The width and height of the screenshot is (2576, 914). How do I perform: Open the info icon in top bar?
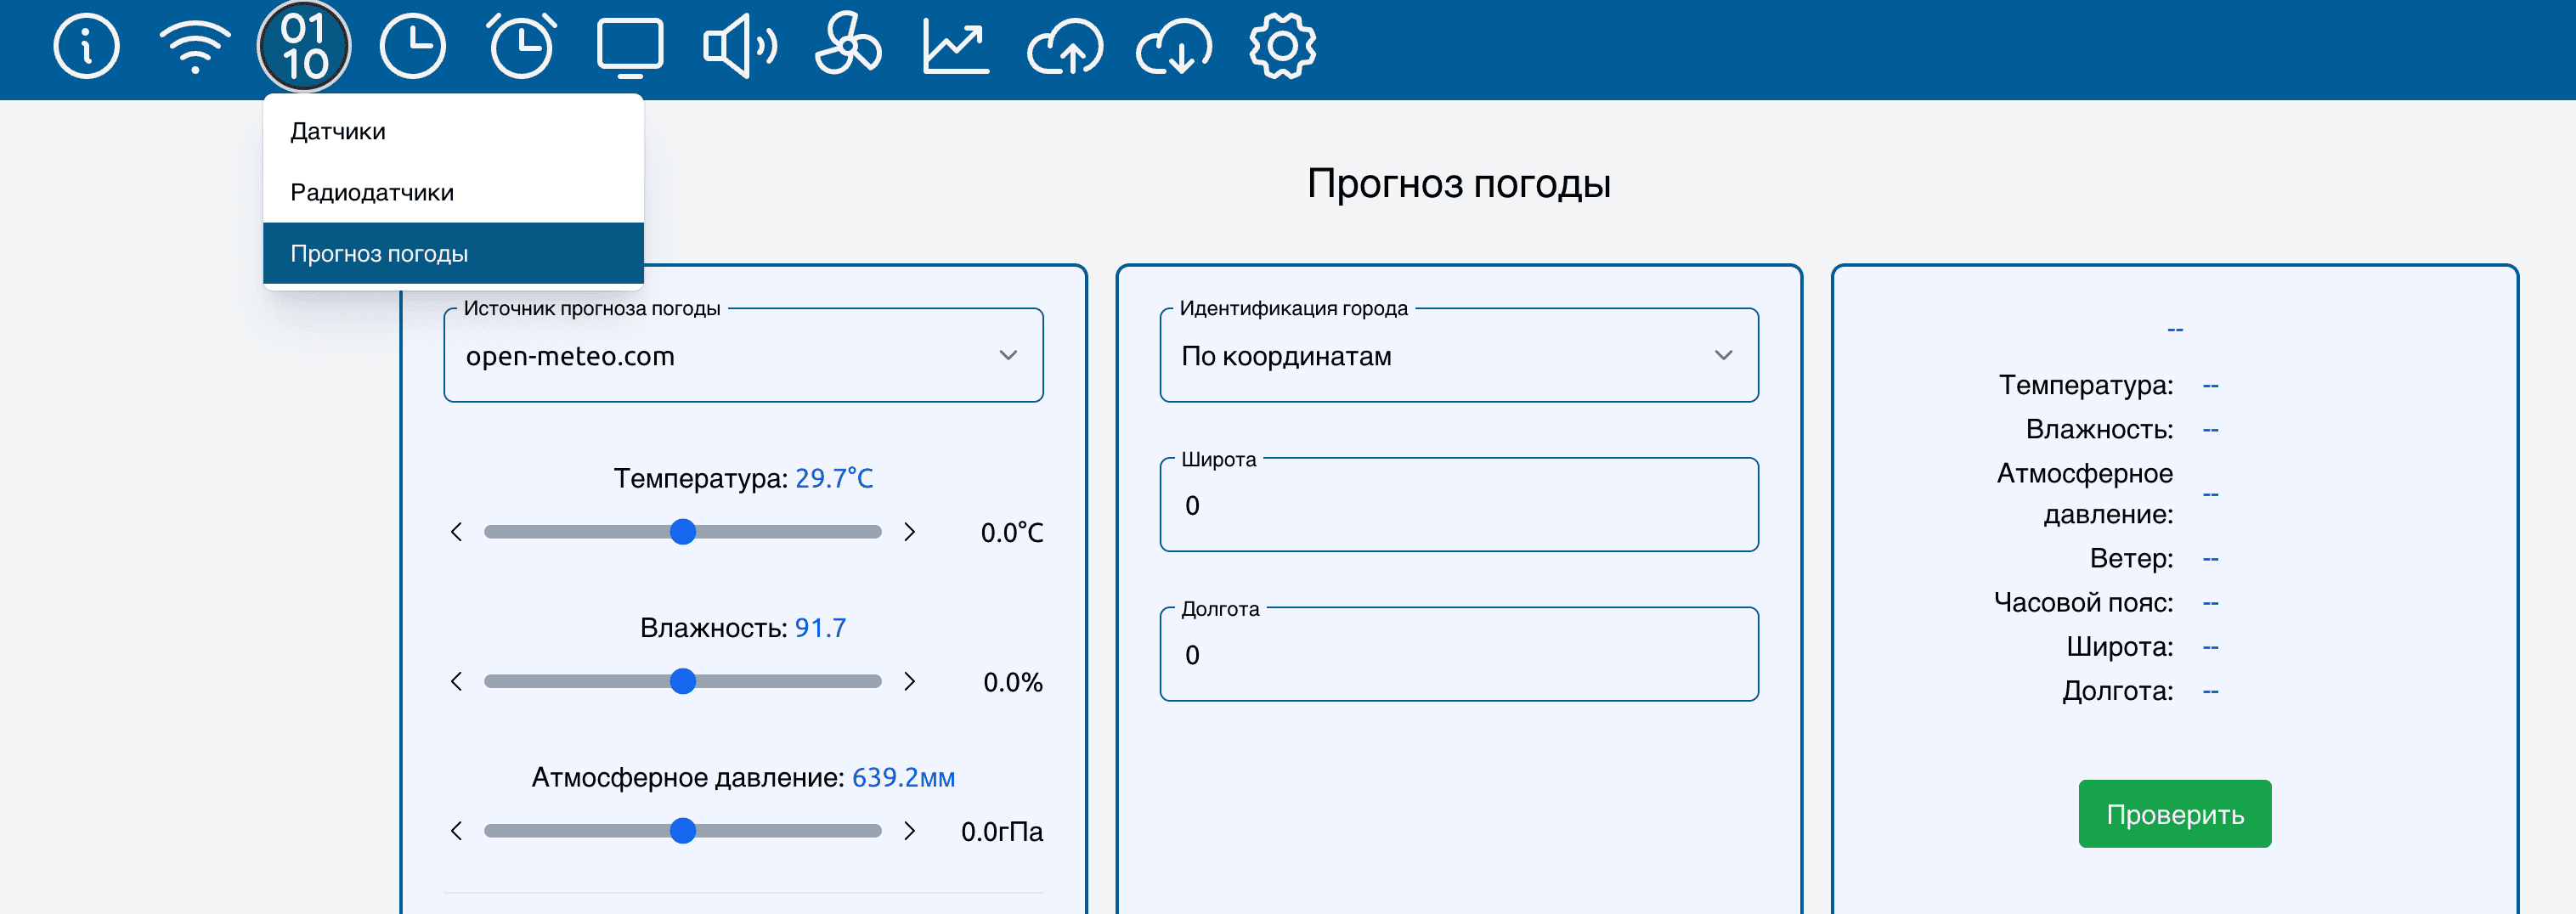pyautogui.click(x=86, y=46)
